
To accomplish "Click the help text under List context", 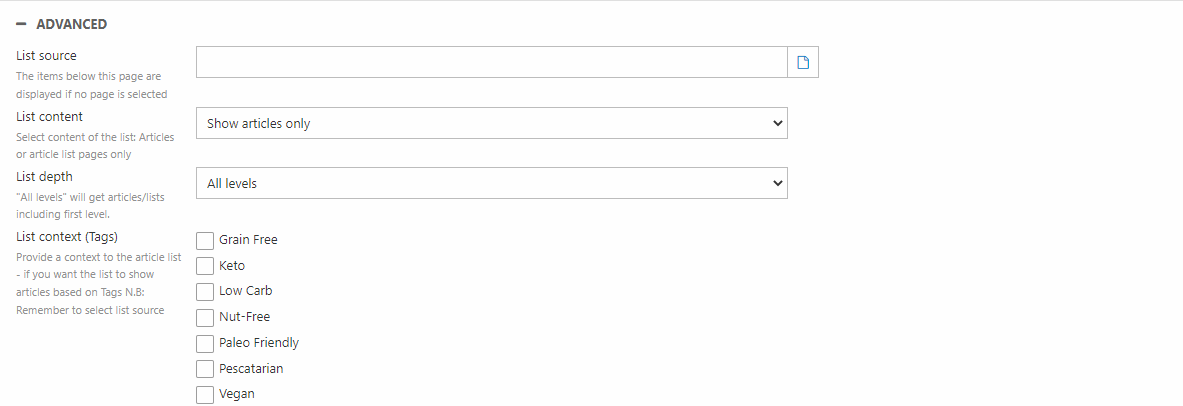I will coord(97,284).
